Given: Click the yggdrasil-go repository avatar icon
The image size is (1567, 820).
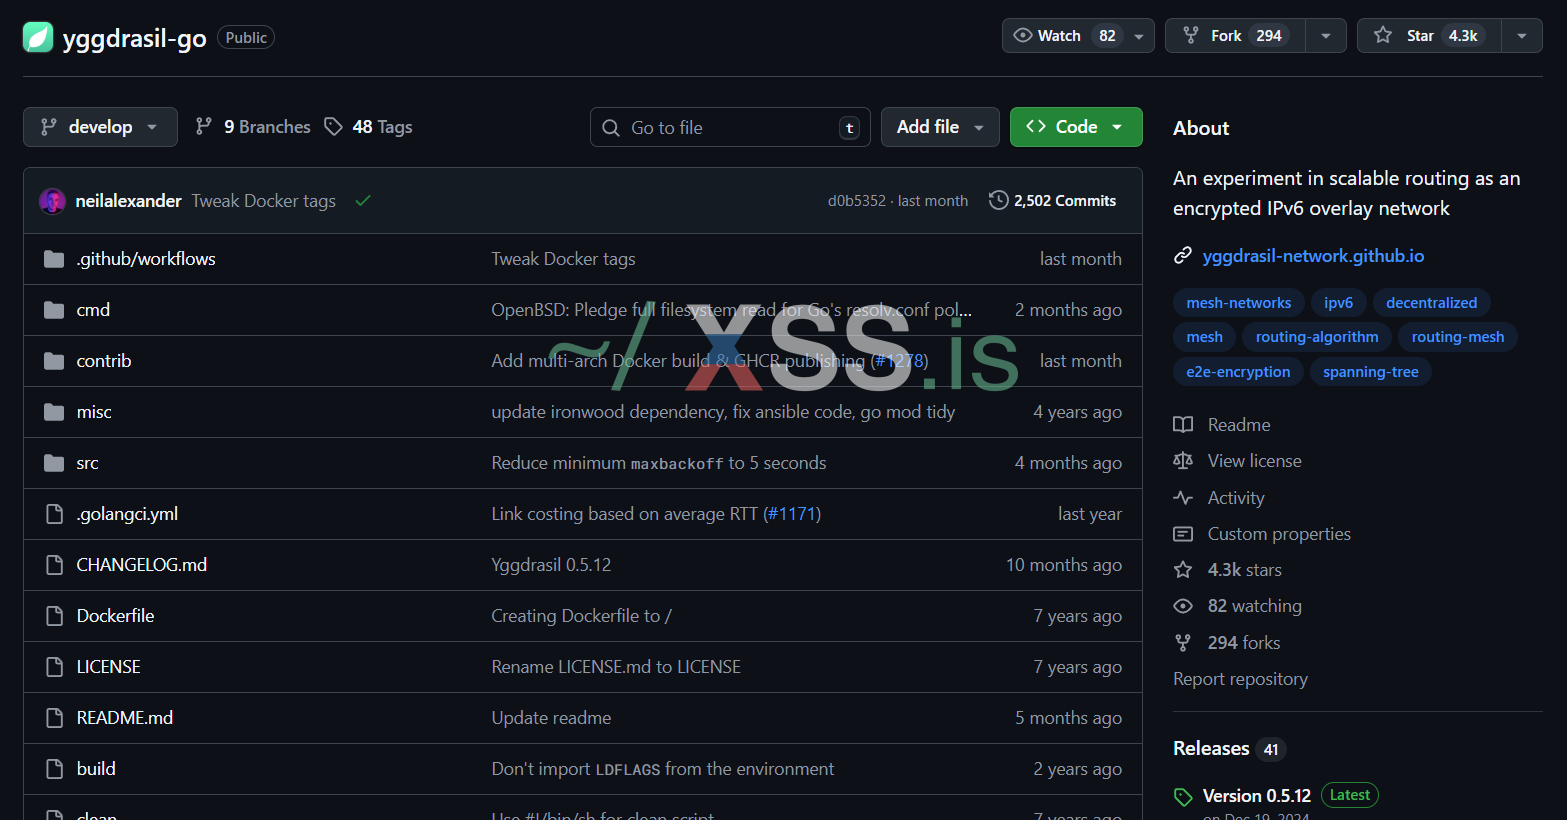Looking at the screenshot, I should [x=38, y=37].
